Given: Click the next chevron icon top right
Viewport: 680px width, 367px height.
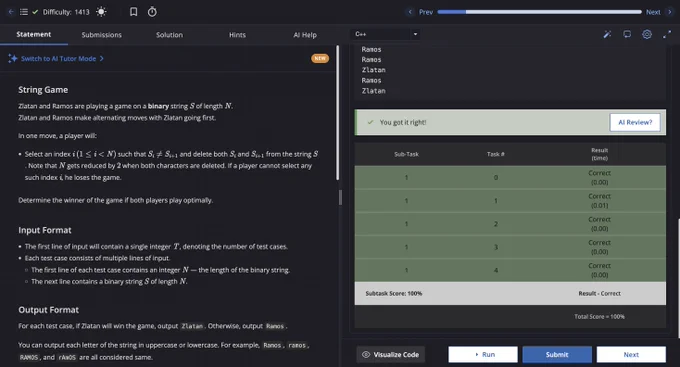Looking at the screenshot, I should (x=669, y=12).
